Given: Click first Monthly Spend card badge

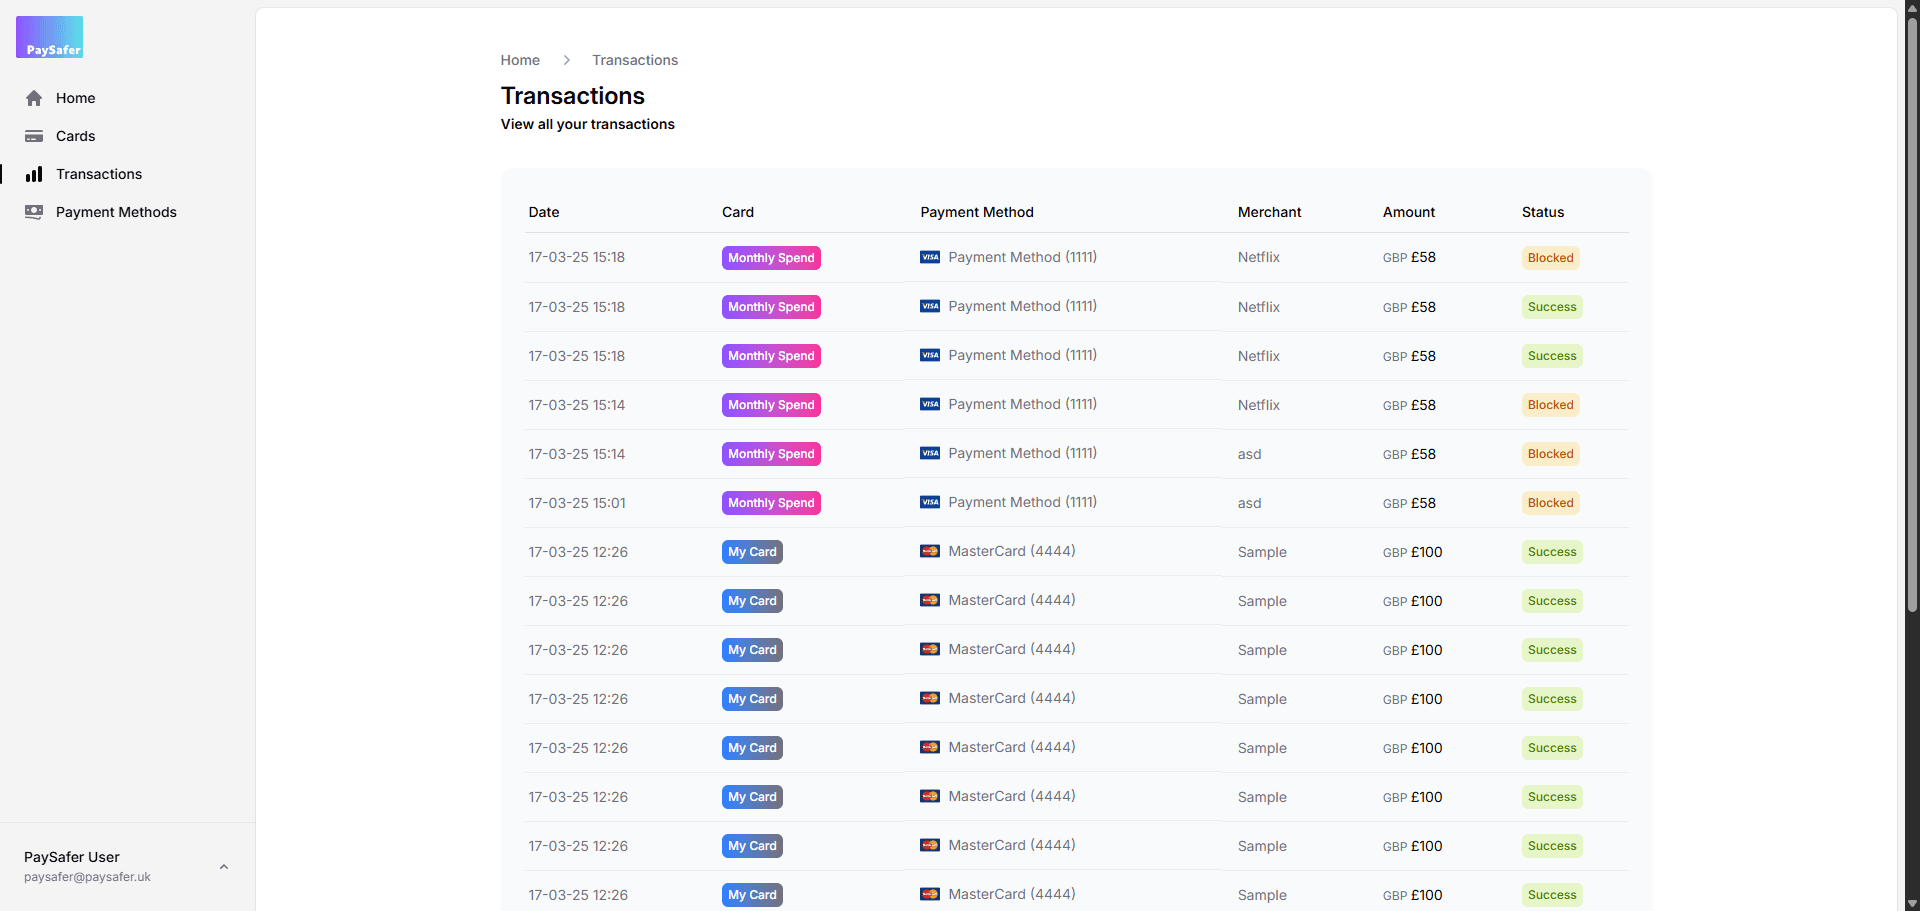Looking at the screenshot, I should [x=771, y=258].
